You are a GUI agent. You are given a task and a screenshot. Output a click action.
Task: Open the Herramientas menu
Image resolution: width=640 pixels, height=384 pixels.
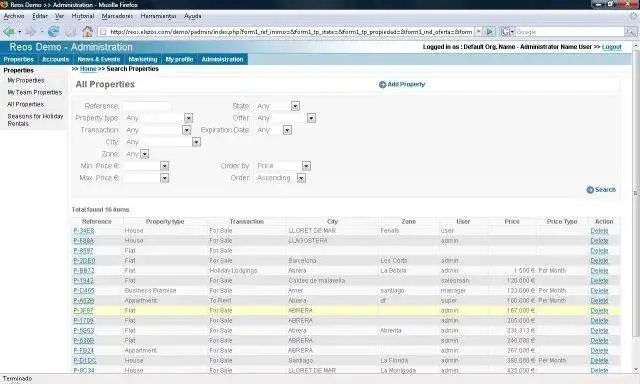tap(158, 16)
